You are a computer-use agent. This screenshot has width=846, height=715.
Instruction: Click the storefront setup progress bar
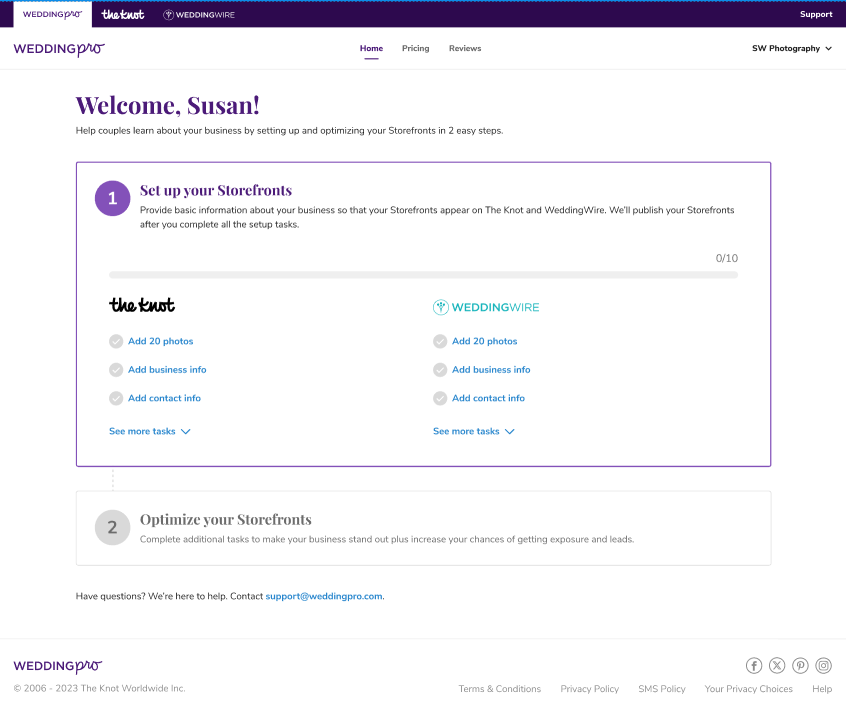424,275
